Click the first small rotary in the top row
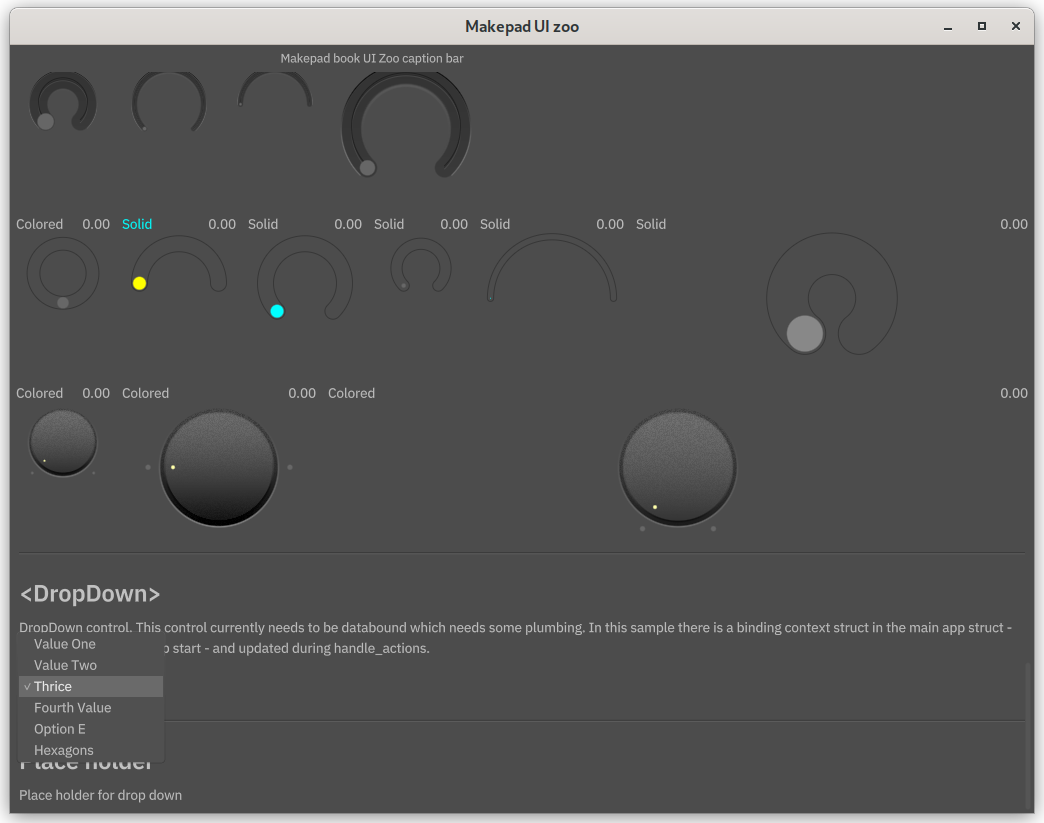The image size is (1044, 823). 62,102
